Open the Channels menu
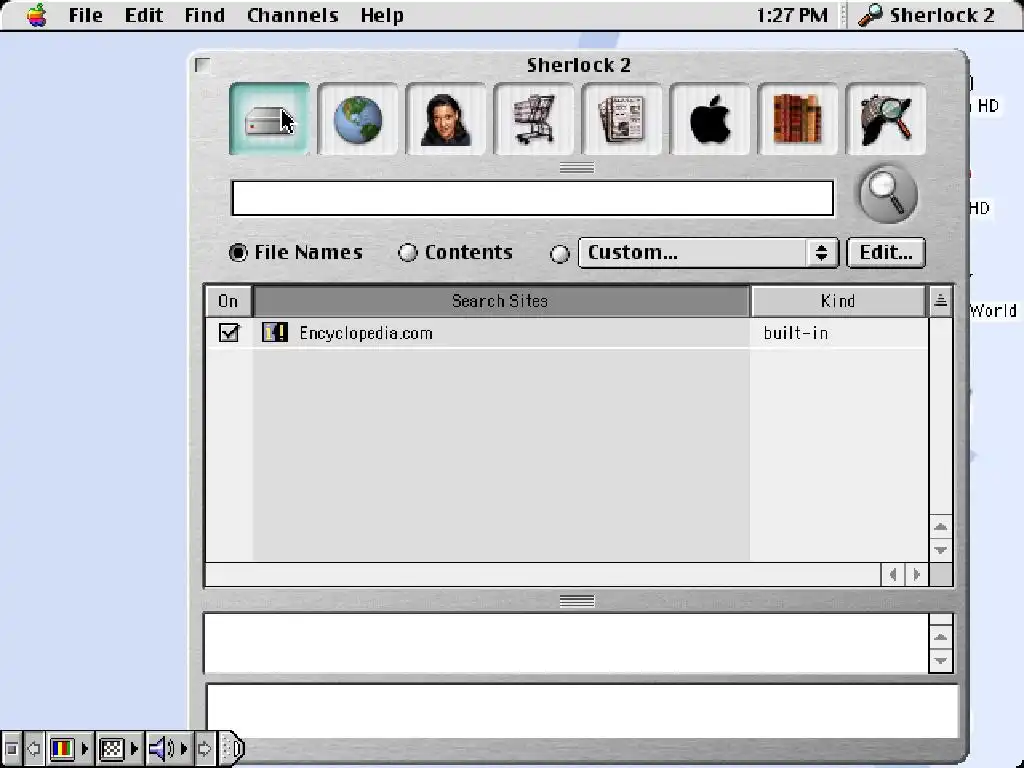The image size is (1024, 768). coord(293,15)
